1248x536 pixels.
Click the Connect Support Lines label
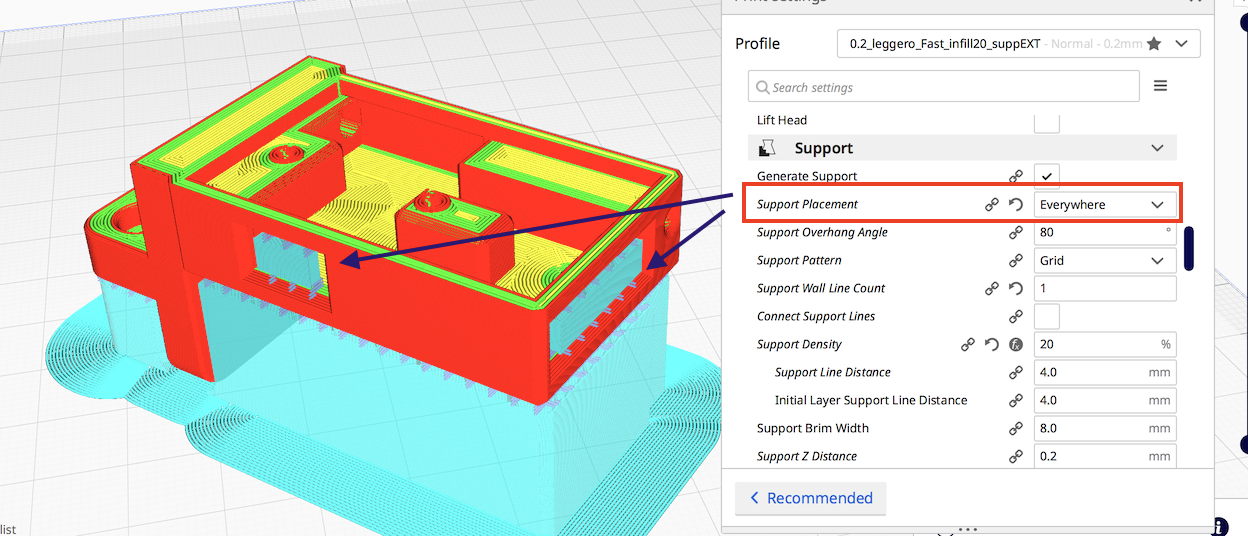click(816, 316)
